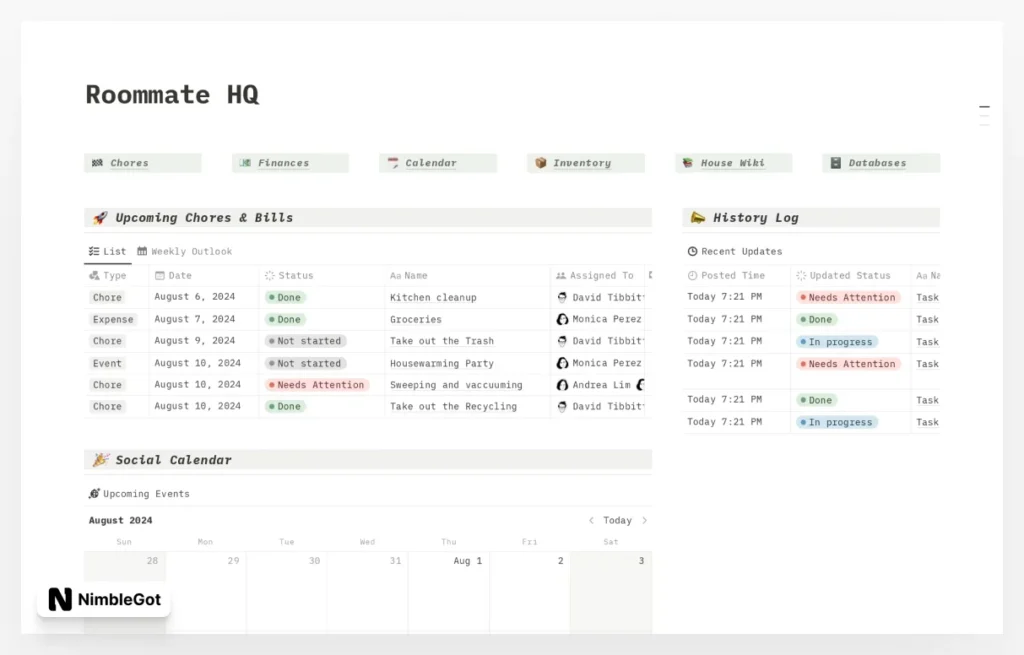
Task: Click the cabinet icon beside Databases
Action: (x=835, y=163)
